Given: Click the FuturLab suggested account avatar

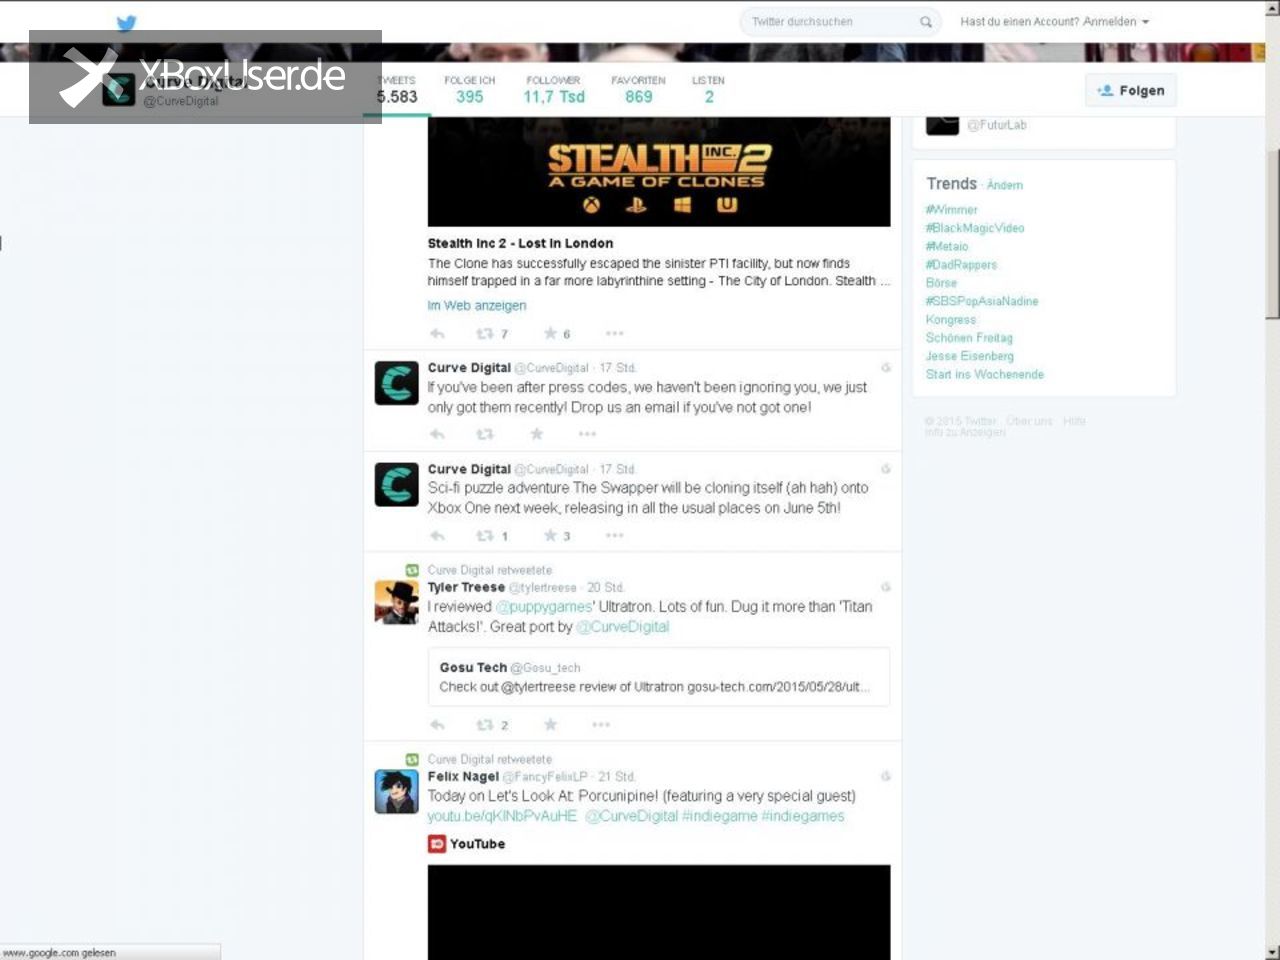Looking at the screenshot, I should 942,125.
